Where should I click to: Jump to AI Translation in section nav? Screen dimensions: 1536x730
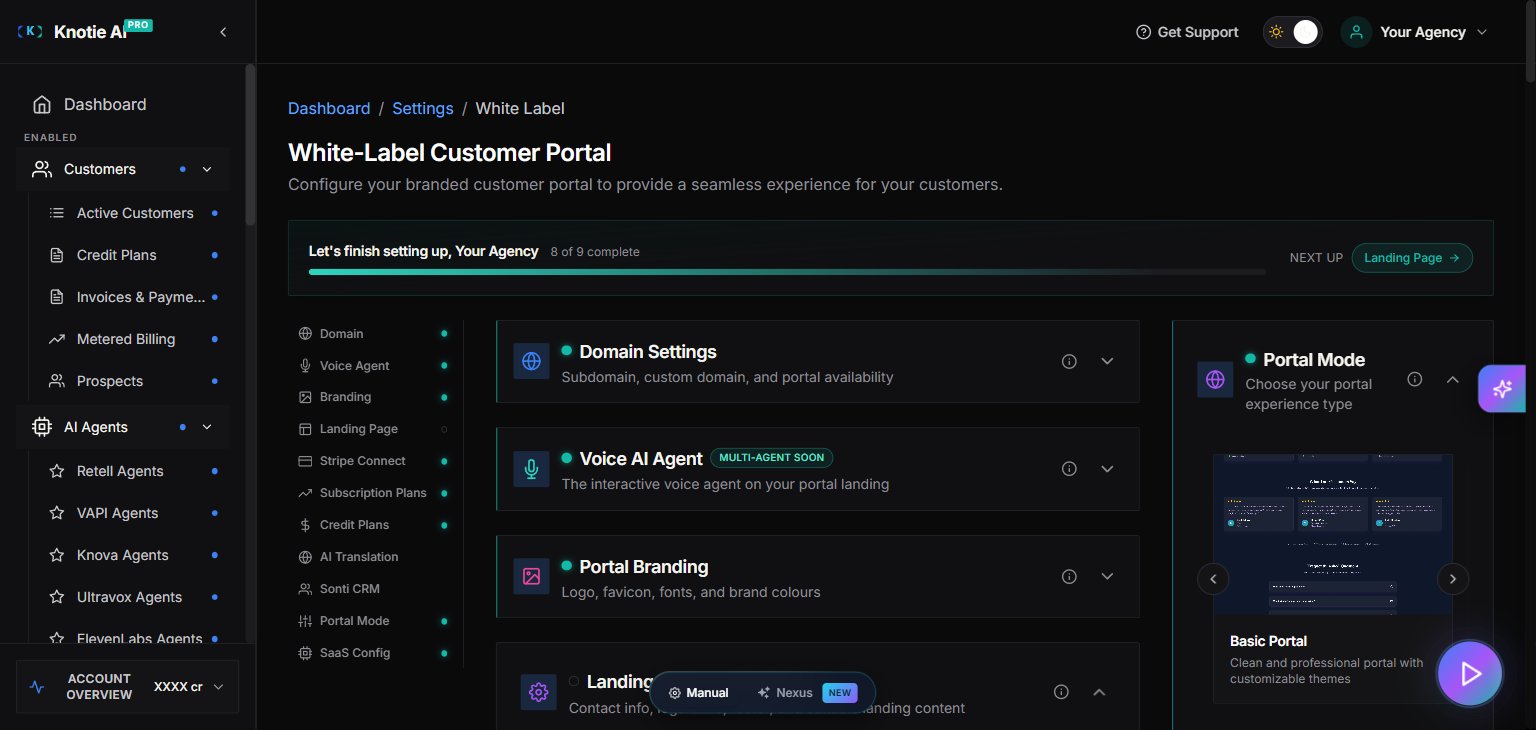(373, 557)
